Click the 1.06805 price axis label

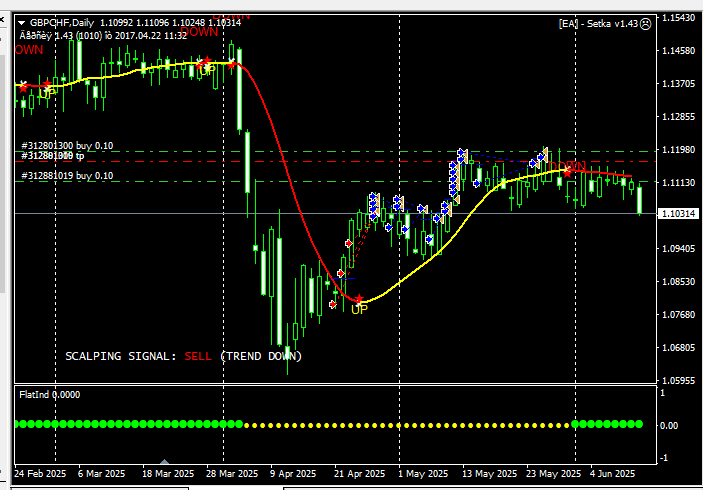pos(679,348)
